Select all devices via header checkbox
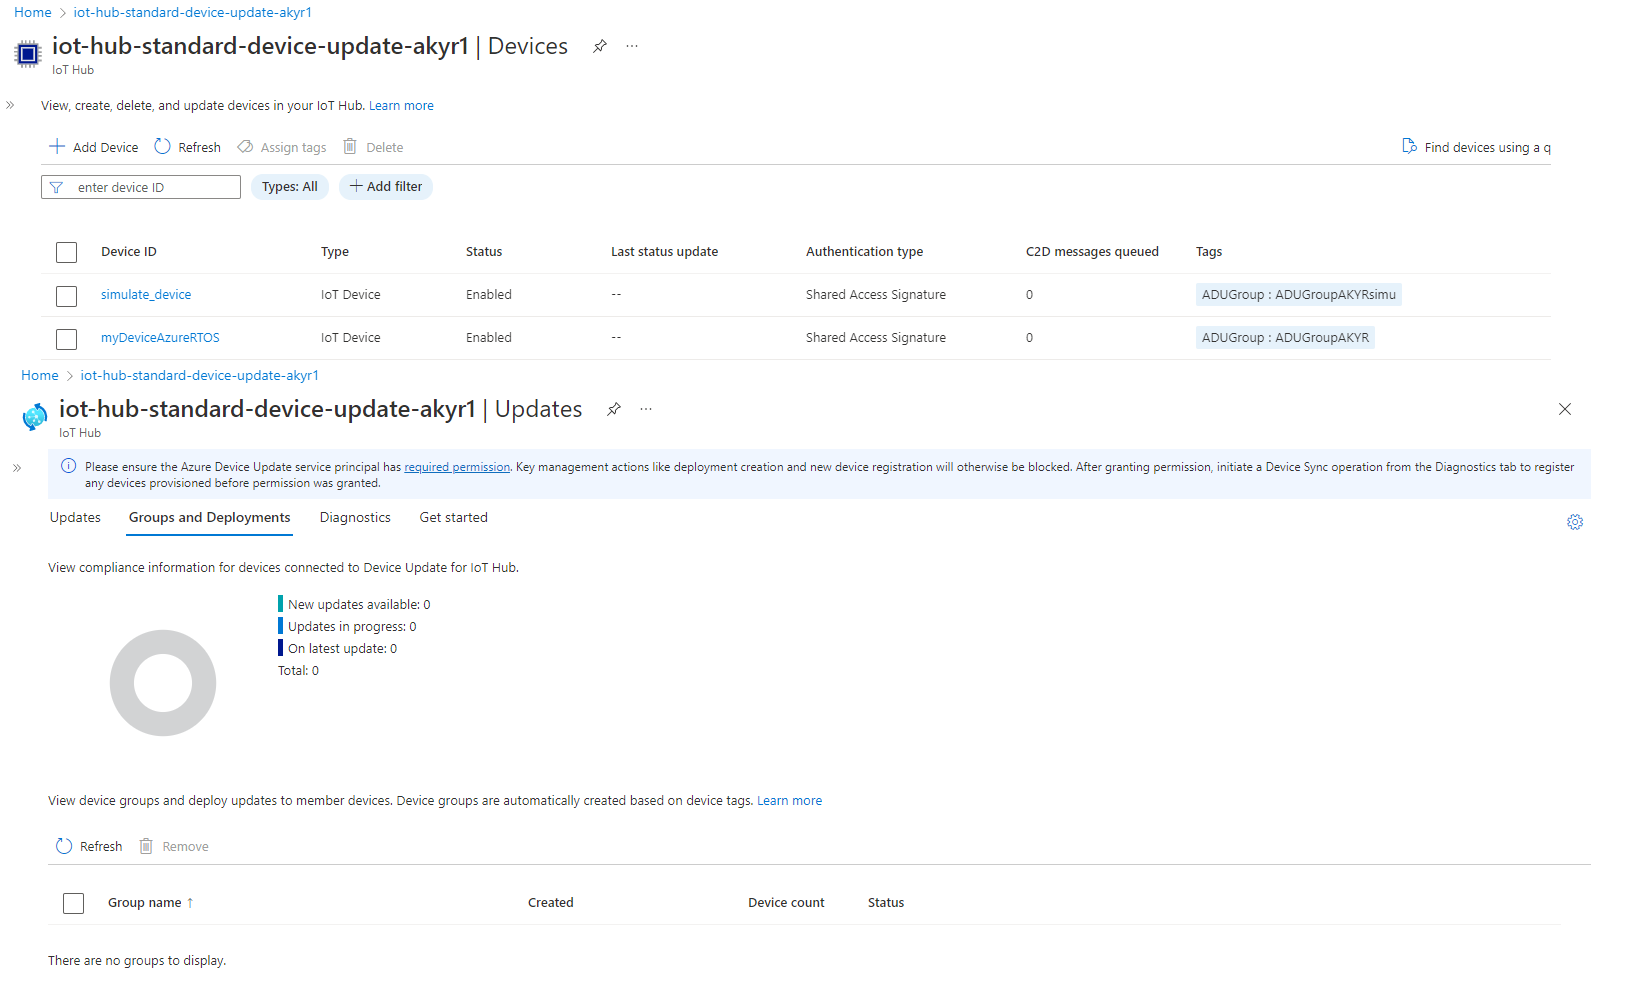The width and height of the screenshot is (1643, 986). click(x=66, y=252)
